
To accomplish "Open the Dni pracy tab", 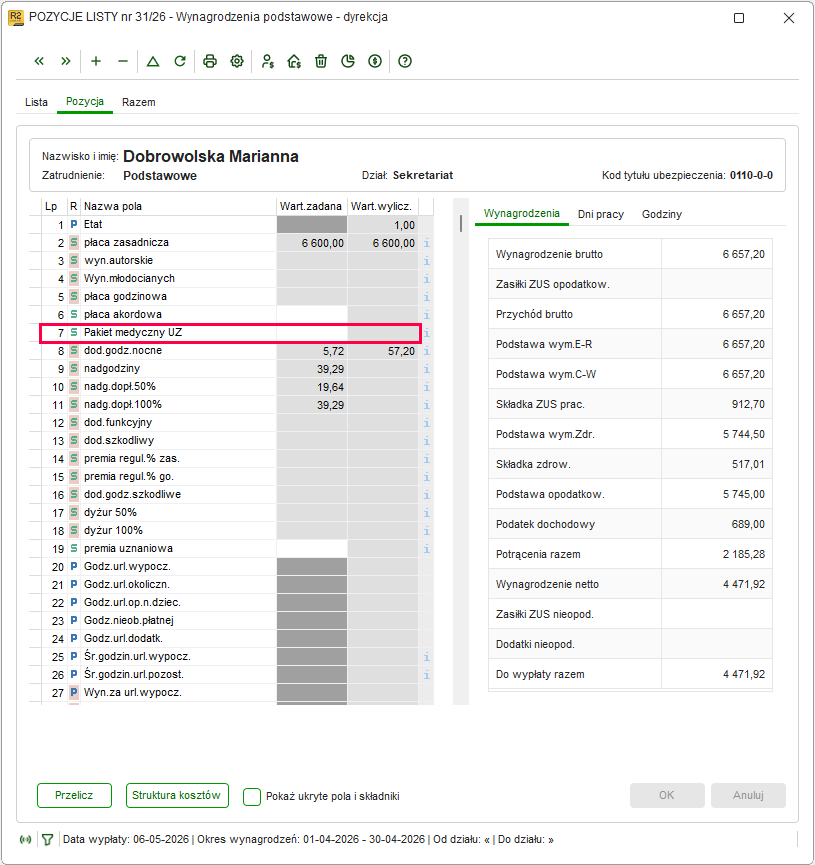I will [x=600, y=214].
